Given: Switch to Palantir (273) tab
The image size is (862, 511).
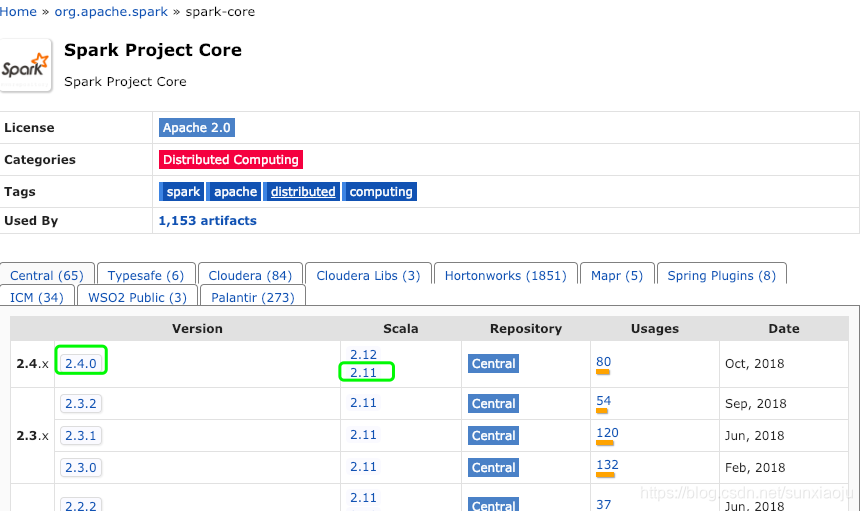Looking at the screenshot, I should pos(253,297).
